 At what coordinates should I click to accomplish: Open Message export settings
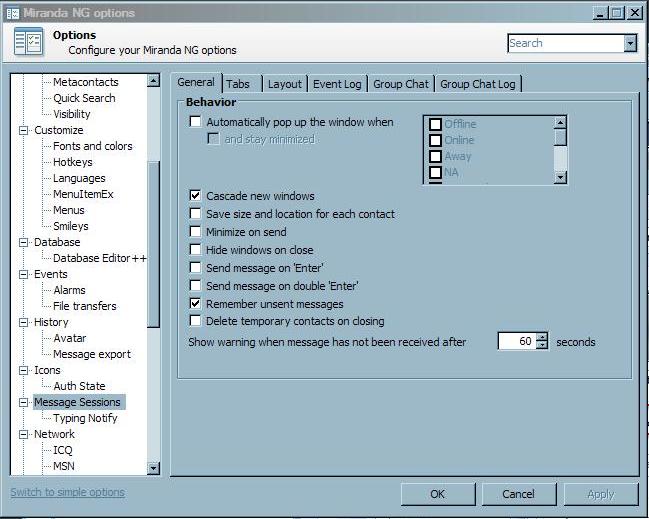92,355
